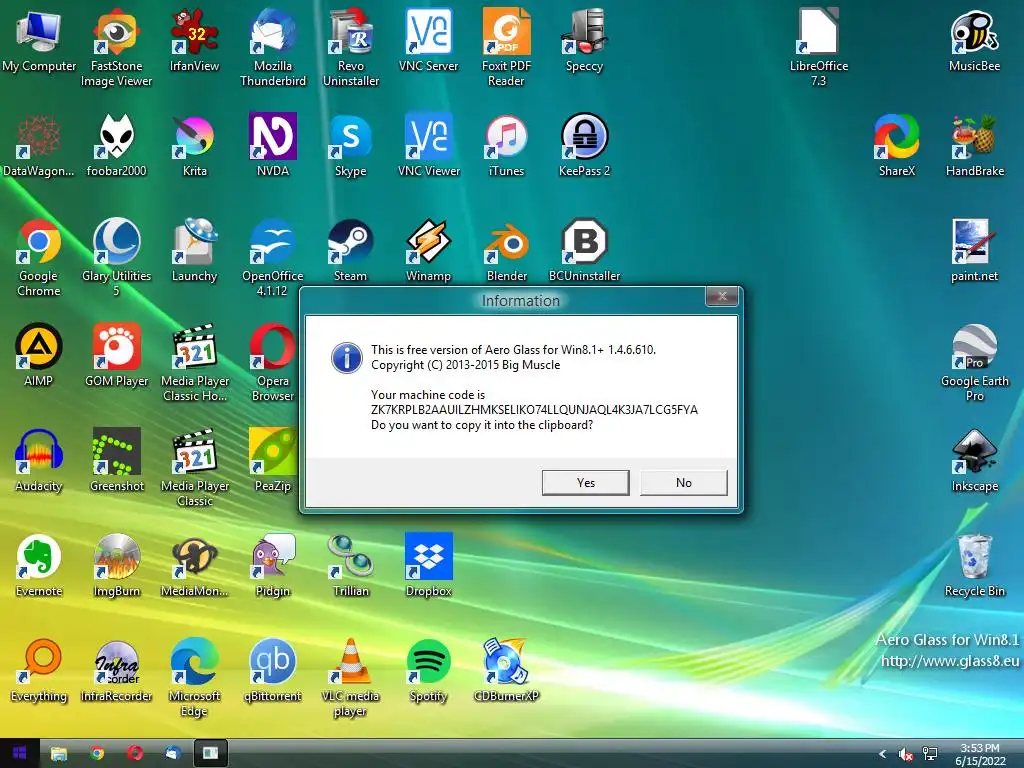
Task: Select the VNC Server icon
Action: (x=428, y=40)
